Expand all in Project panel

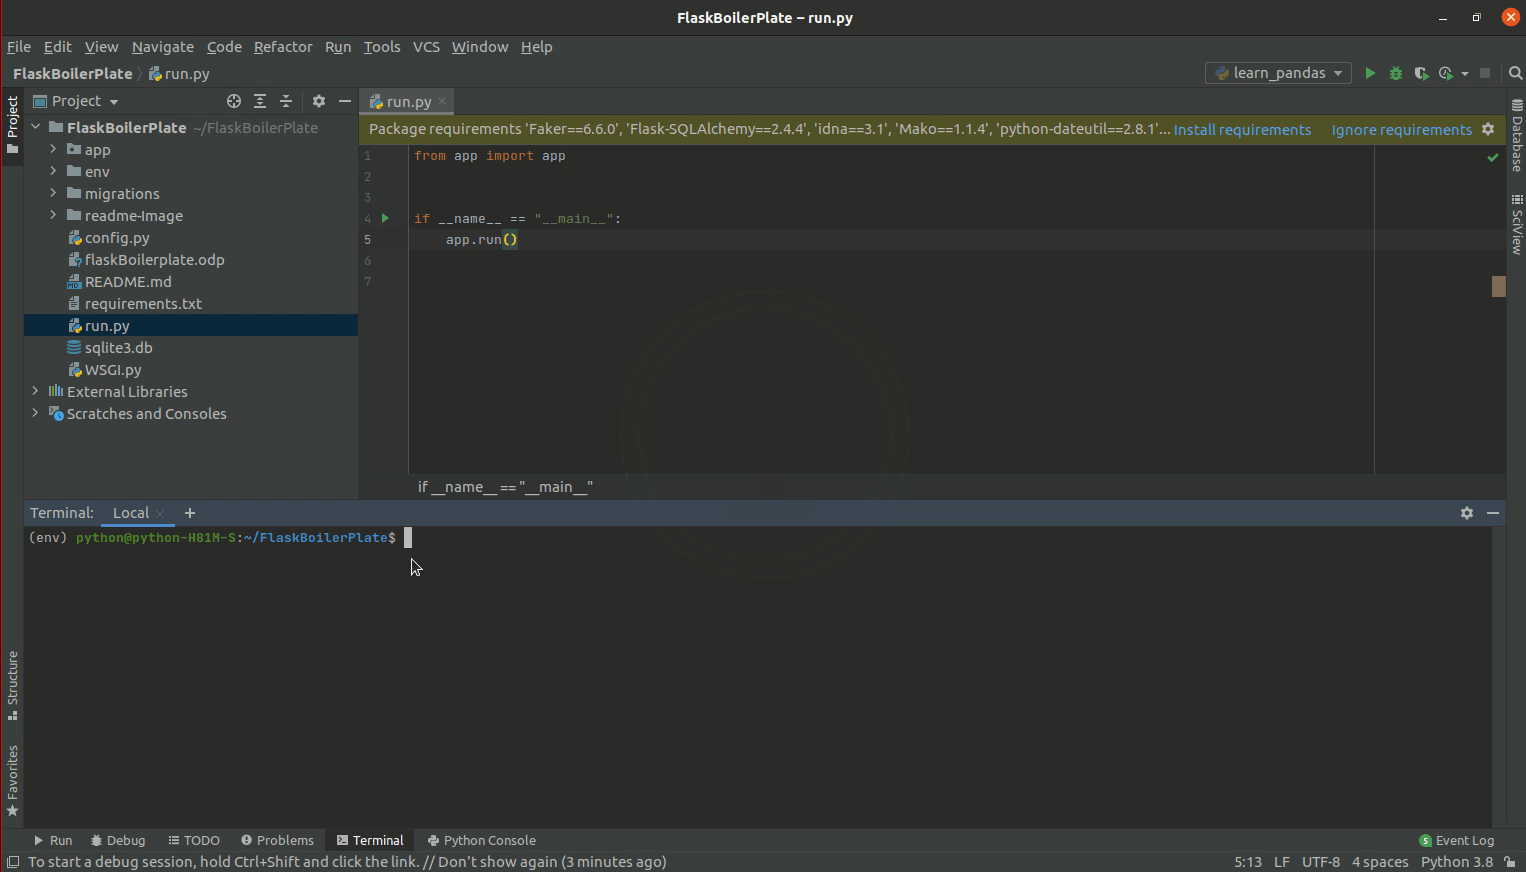260,101
